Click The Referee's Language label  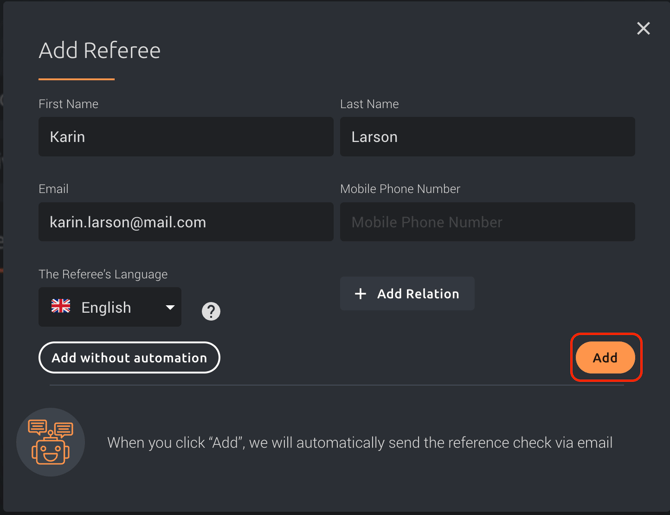(103, 274)
